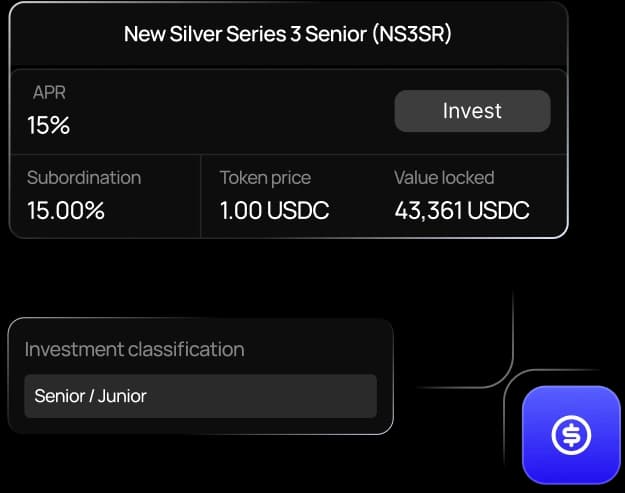Click the white dollar-sign coin icon
Image resolution: width=625 pixels, height=493 pixels.
pyautogui.click(x=571, y=435)
